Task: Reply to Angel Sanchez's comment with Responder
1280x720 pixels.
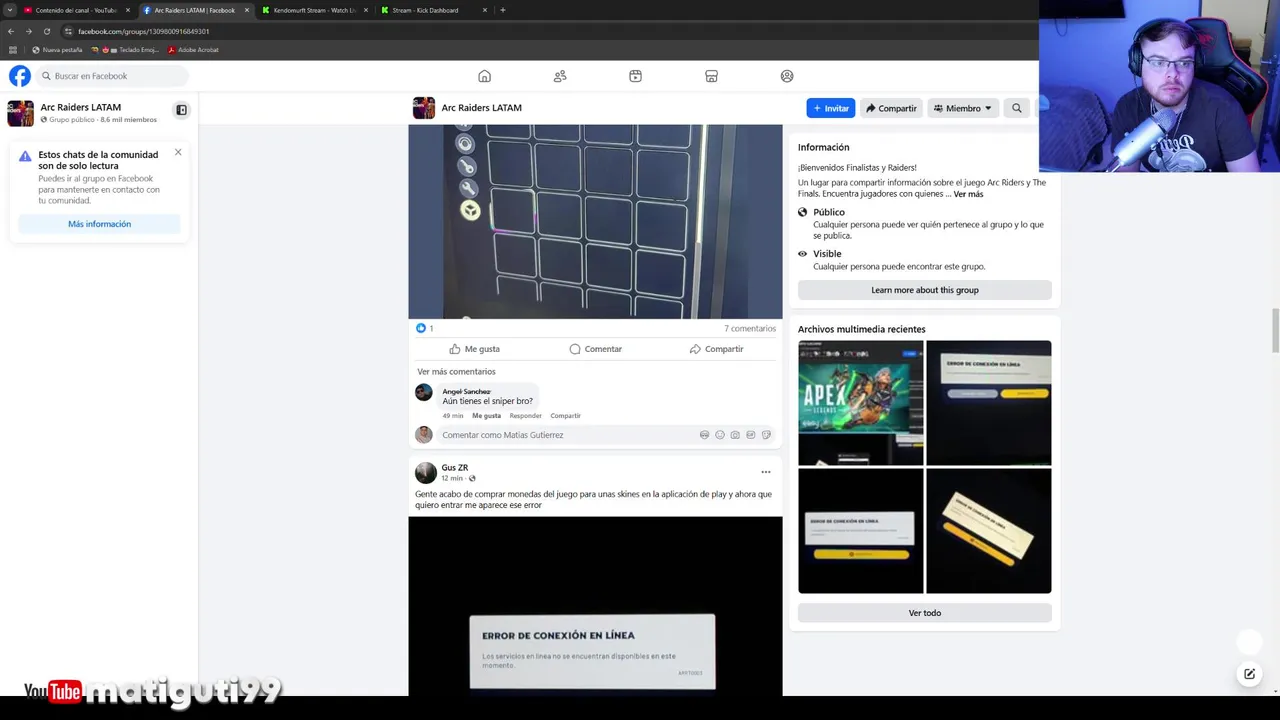Action: [x=525, y=416]
